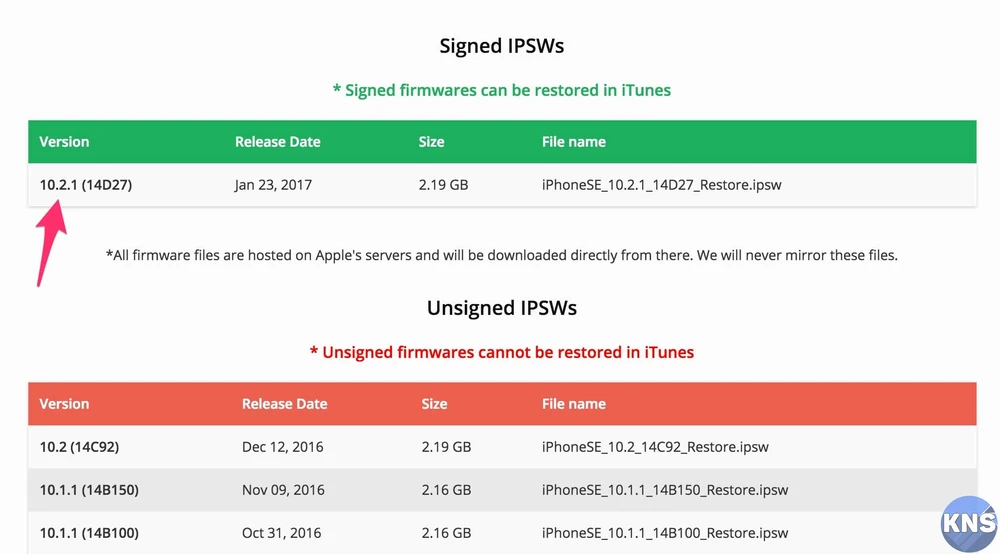The width and height of the screenshot is (1000, 554).
Task: Click iPhoneSE_10.2_14C92_Restore.ipsw file name
Action: click(655, 447)
